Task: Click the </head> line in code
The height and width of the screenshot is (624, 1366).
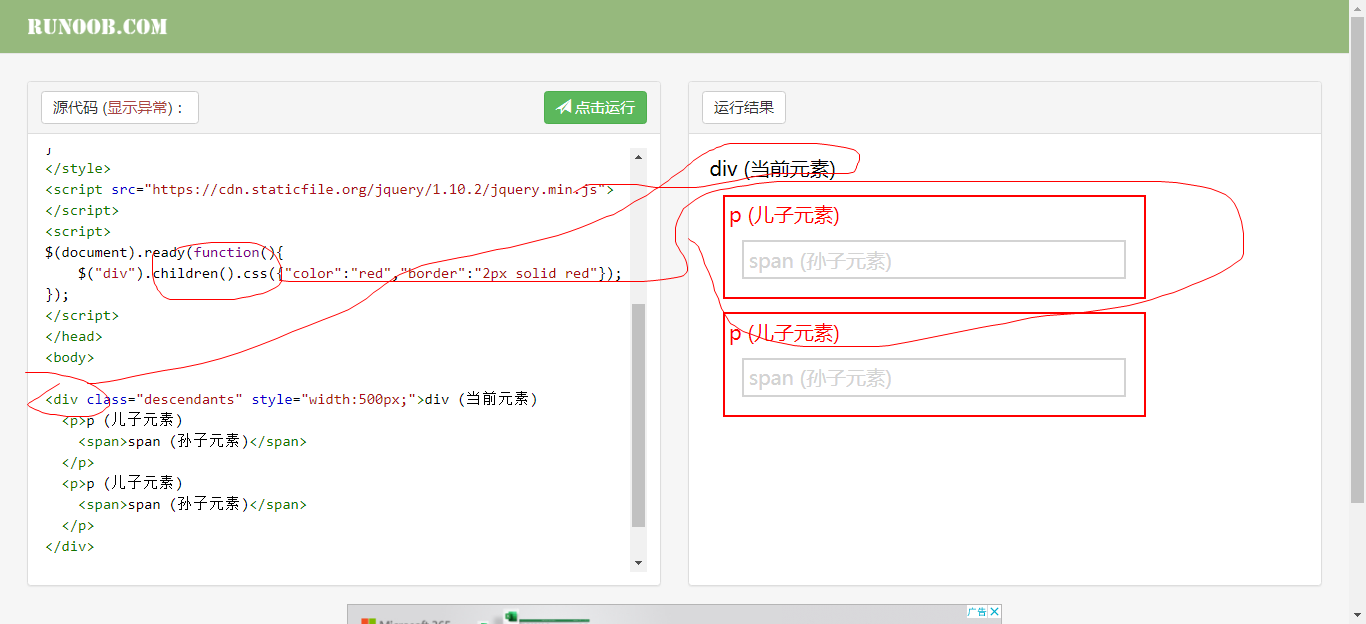Action: [x=74, y=336]
